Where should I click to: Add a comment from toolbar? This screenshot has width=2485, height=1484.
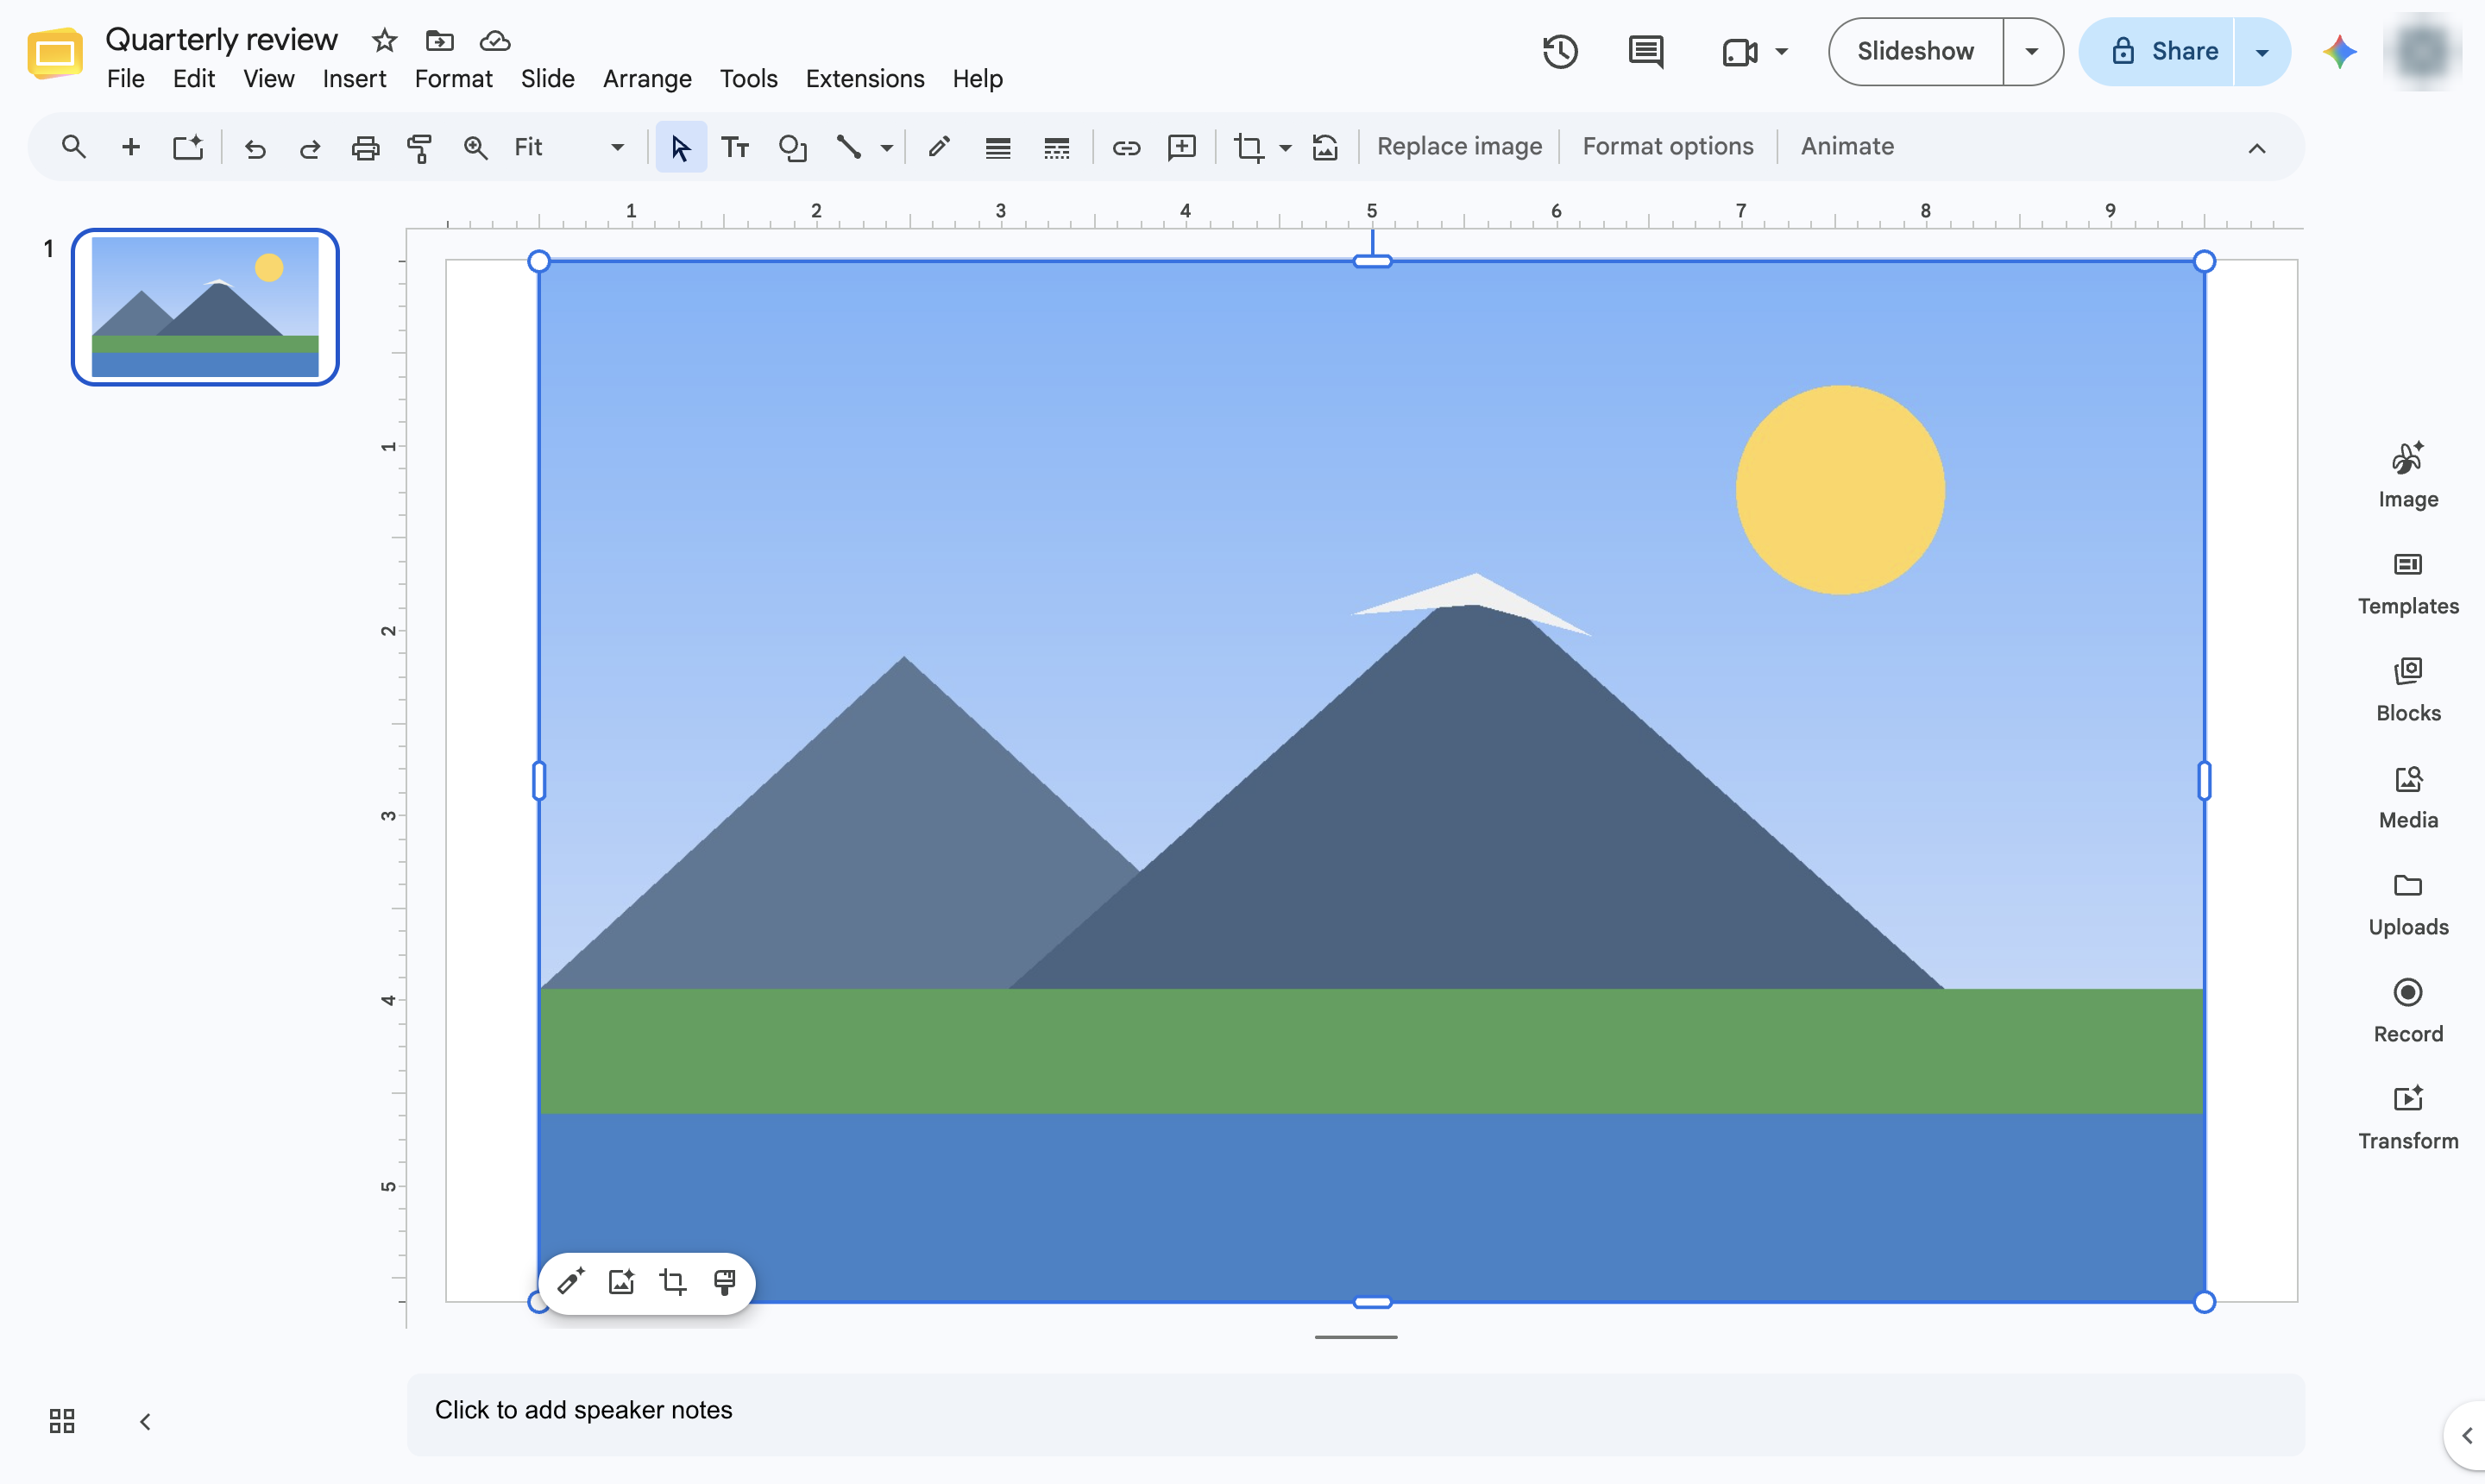tap(1182, 148)
